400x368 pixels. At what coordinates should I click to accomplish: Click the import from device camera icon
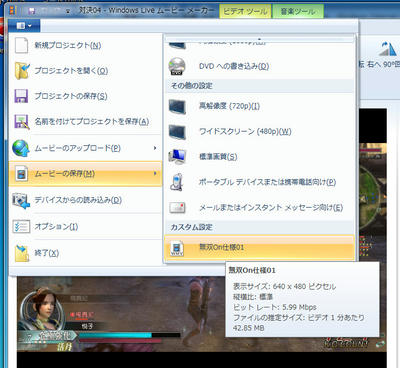coord(21,200)
